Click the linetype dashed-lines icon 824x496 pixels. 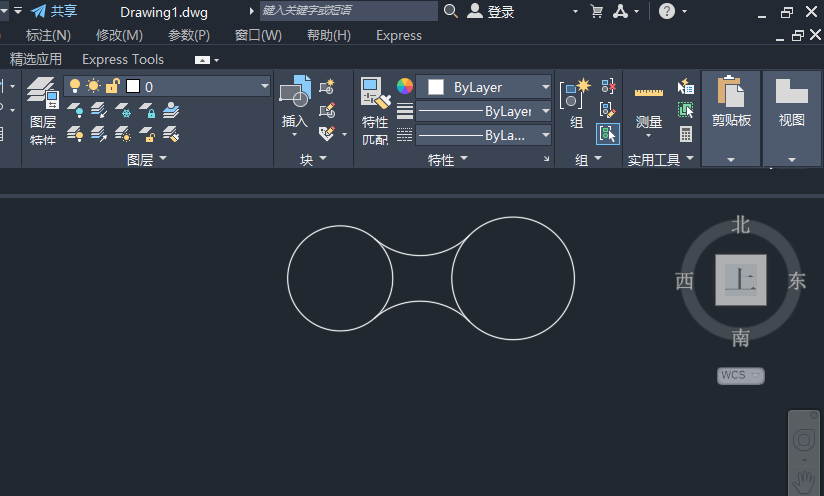405,135
